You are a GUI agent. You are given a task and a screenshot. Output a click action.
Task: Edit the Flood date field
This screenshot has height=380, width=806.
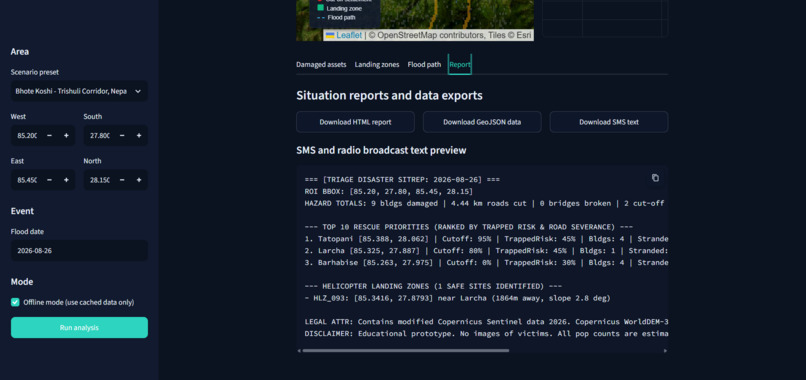tap(79, 251)
